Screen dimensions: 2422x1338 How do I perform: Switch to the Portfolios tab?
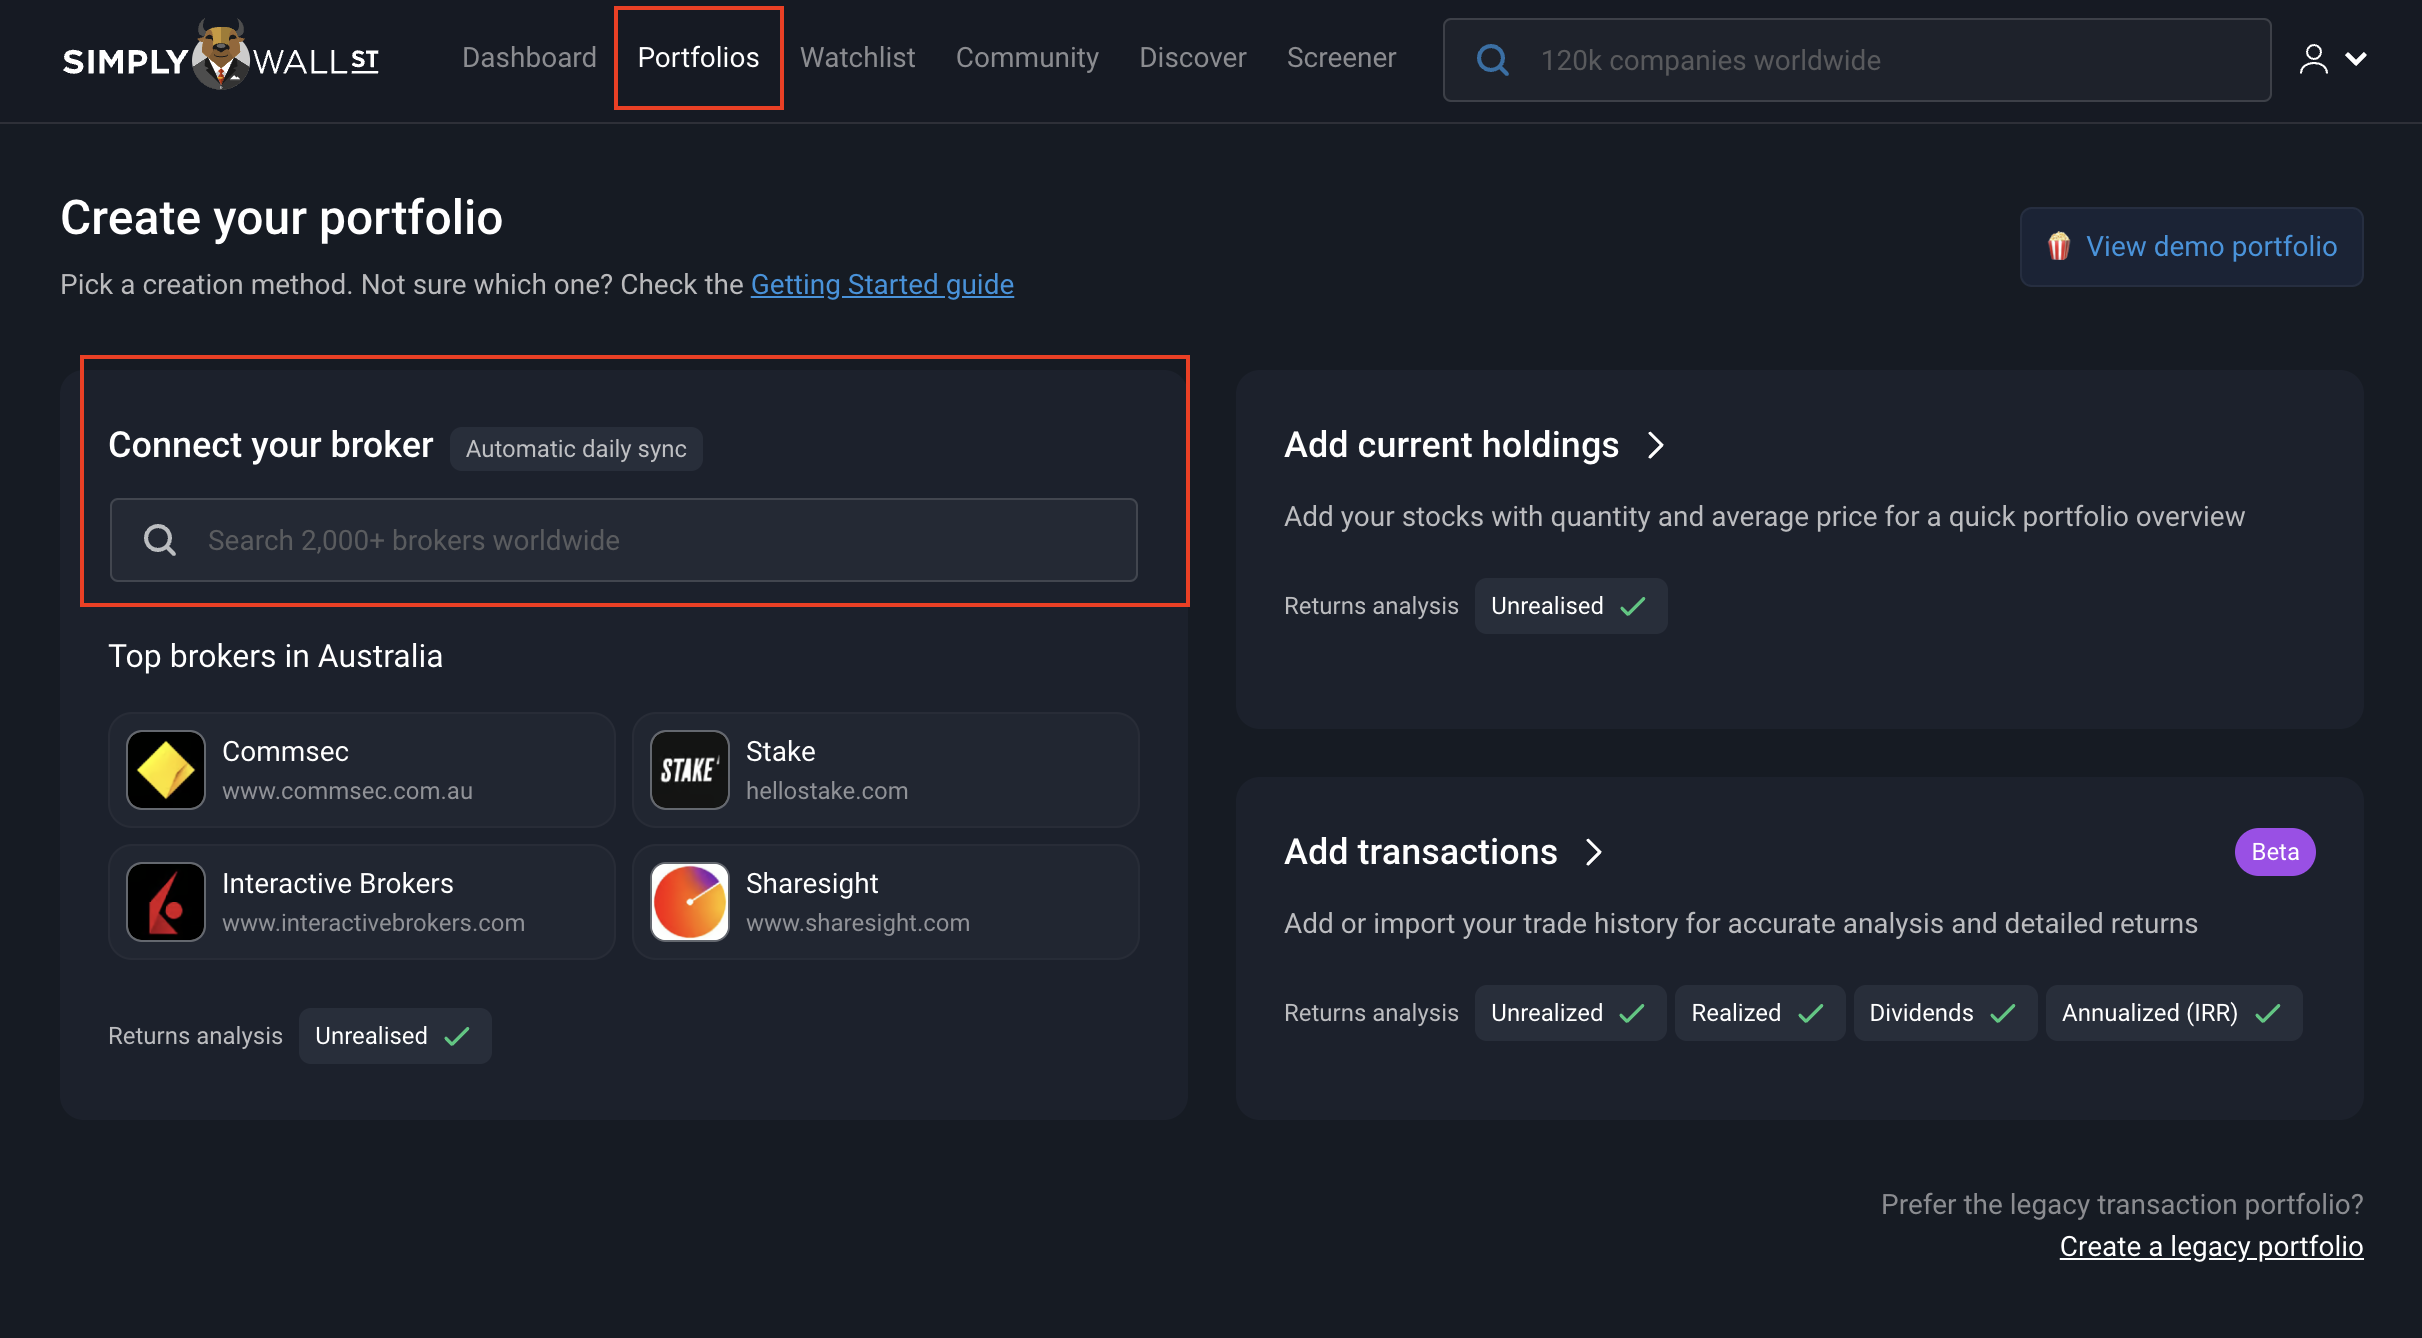pyautogui.click(x=698, y=58)
